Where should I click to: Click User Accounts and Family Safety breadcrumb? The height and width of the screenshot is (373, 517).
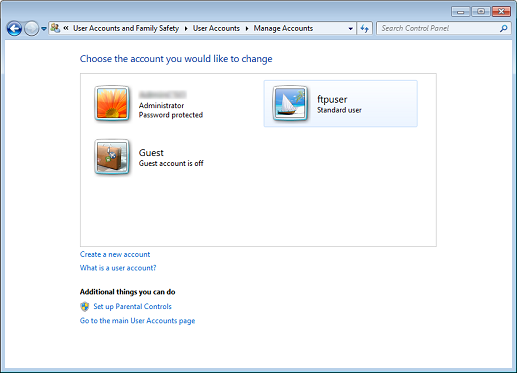pyautogui.click(x=126, y=28)
